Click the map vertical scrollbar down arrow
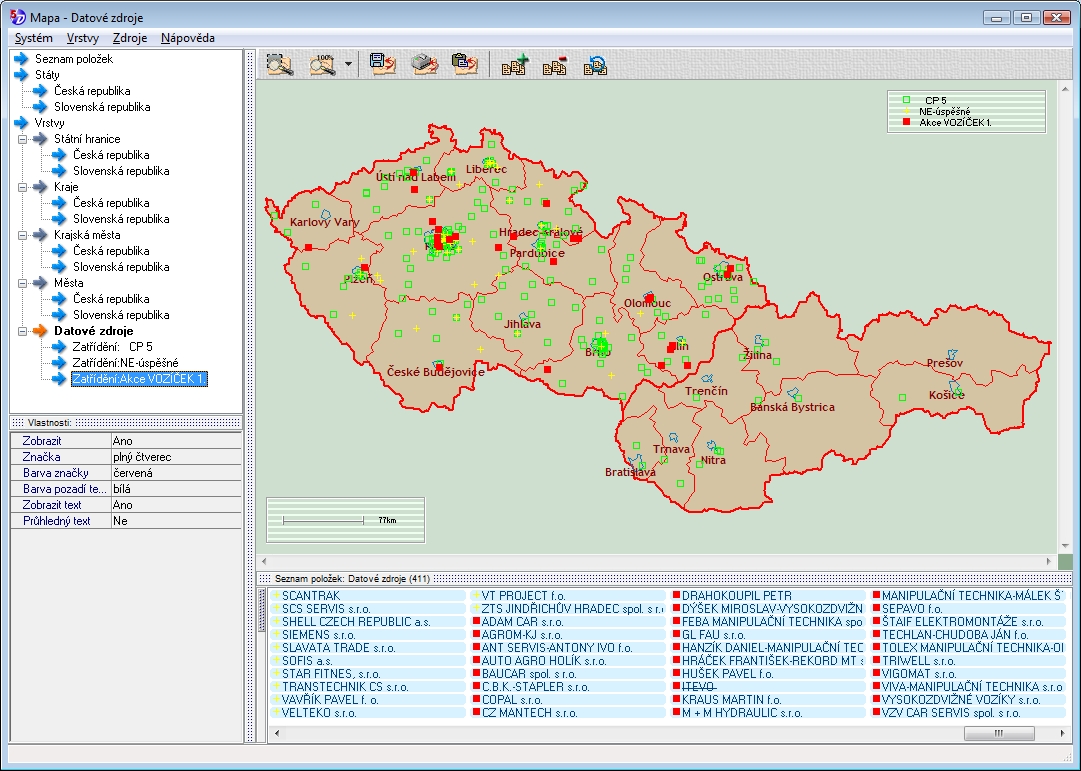This screenshot has width=1081, height=771. point(1066,546)
